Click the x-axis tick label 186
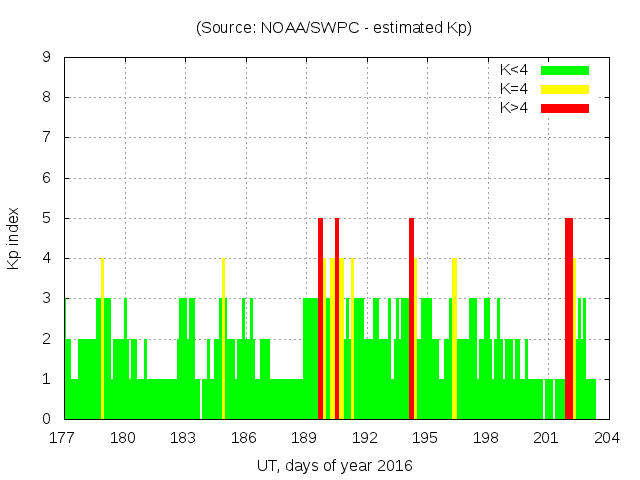The image size is (640, 480). point(244,437)
